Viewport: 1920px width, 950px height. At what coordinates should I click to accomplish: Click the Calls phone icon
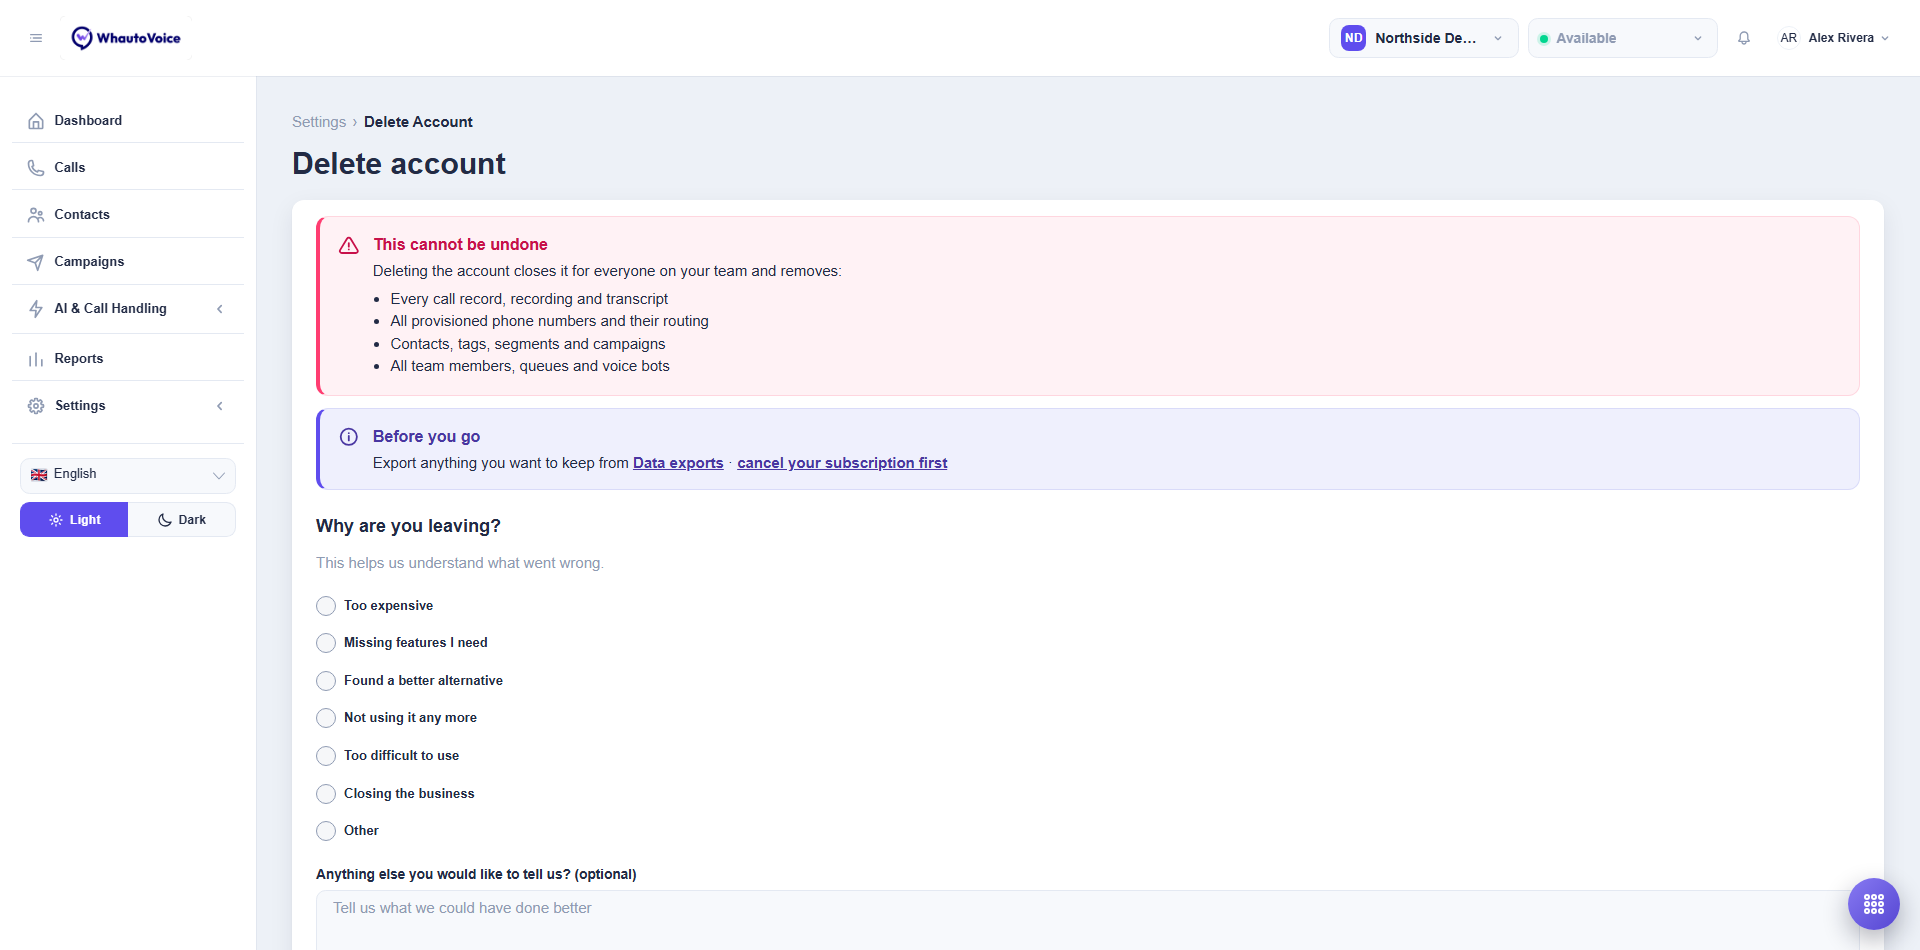click(36, 168)
